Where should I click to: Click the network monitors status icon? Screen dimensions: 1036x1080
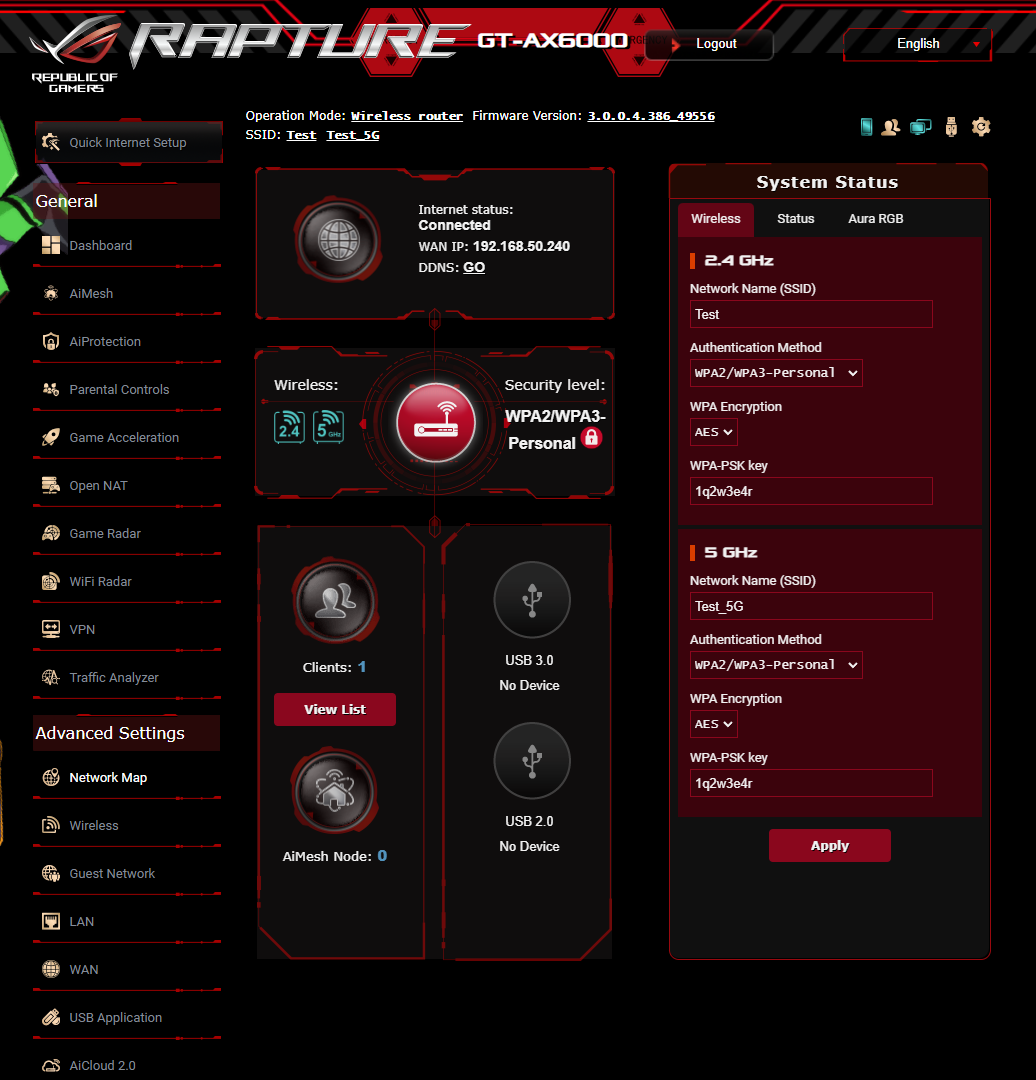tap(920, 127)
